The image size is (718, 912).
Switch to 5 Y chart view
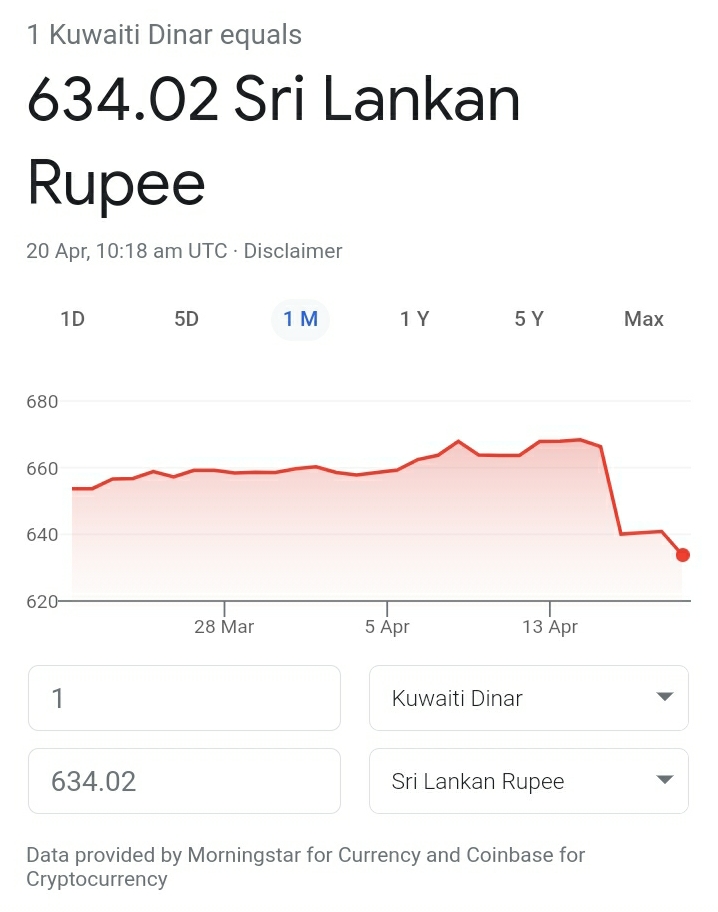tap(529, 319)
